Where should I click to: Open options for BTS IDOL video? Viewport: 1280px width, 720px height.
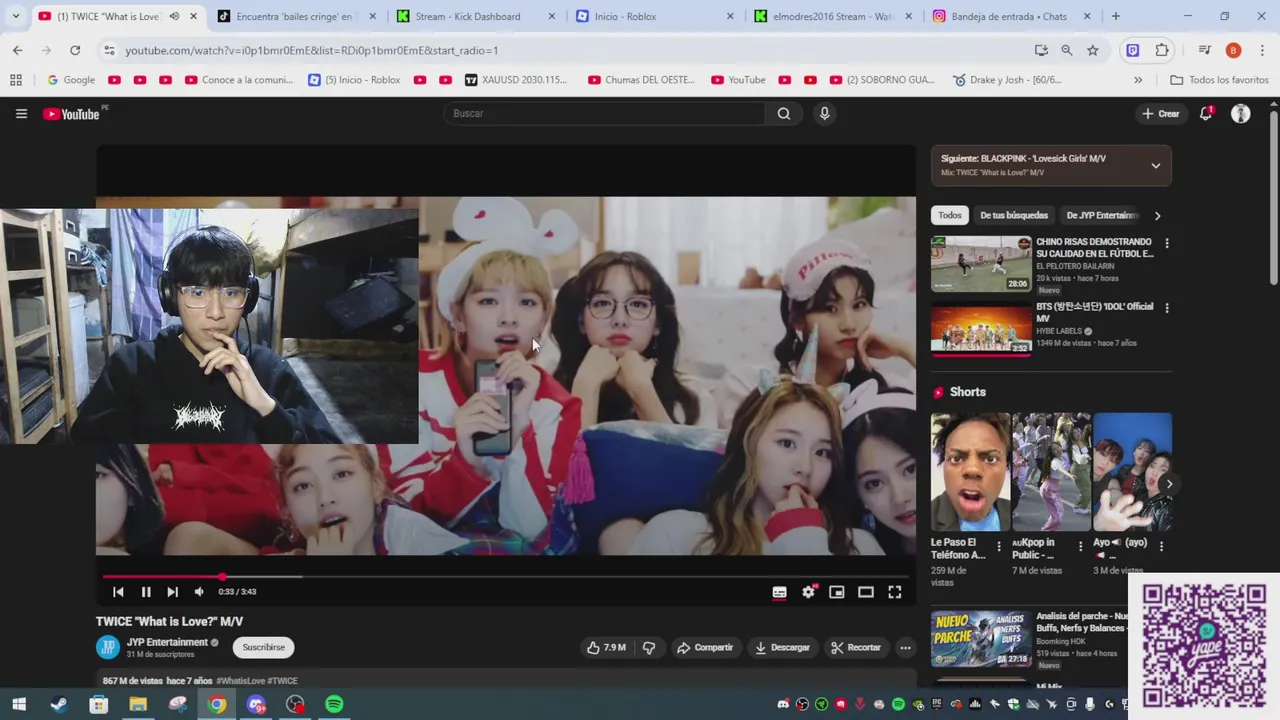point(1166,308)
